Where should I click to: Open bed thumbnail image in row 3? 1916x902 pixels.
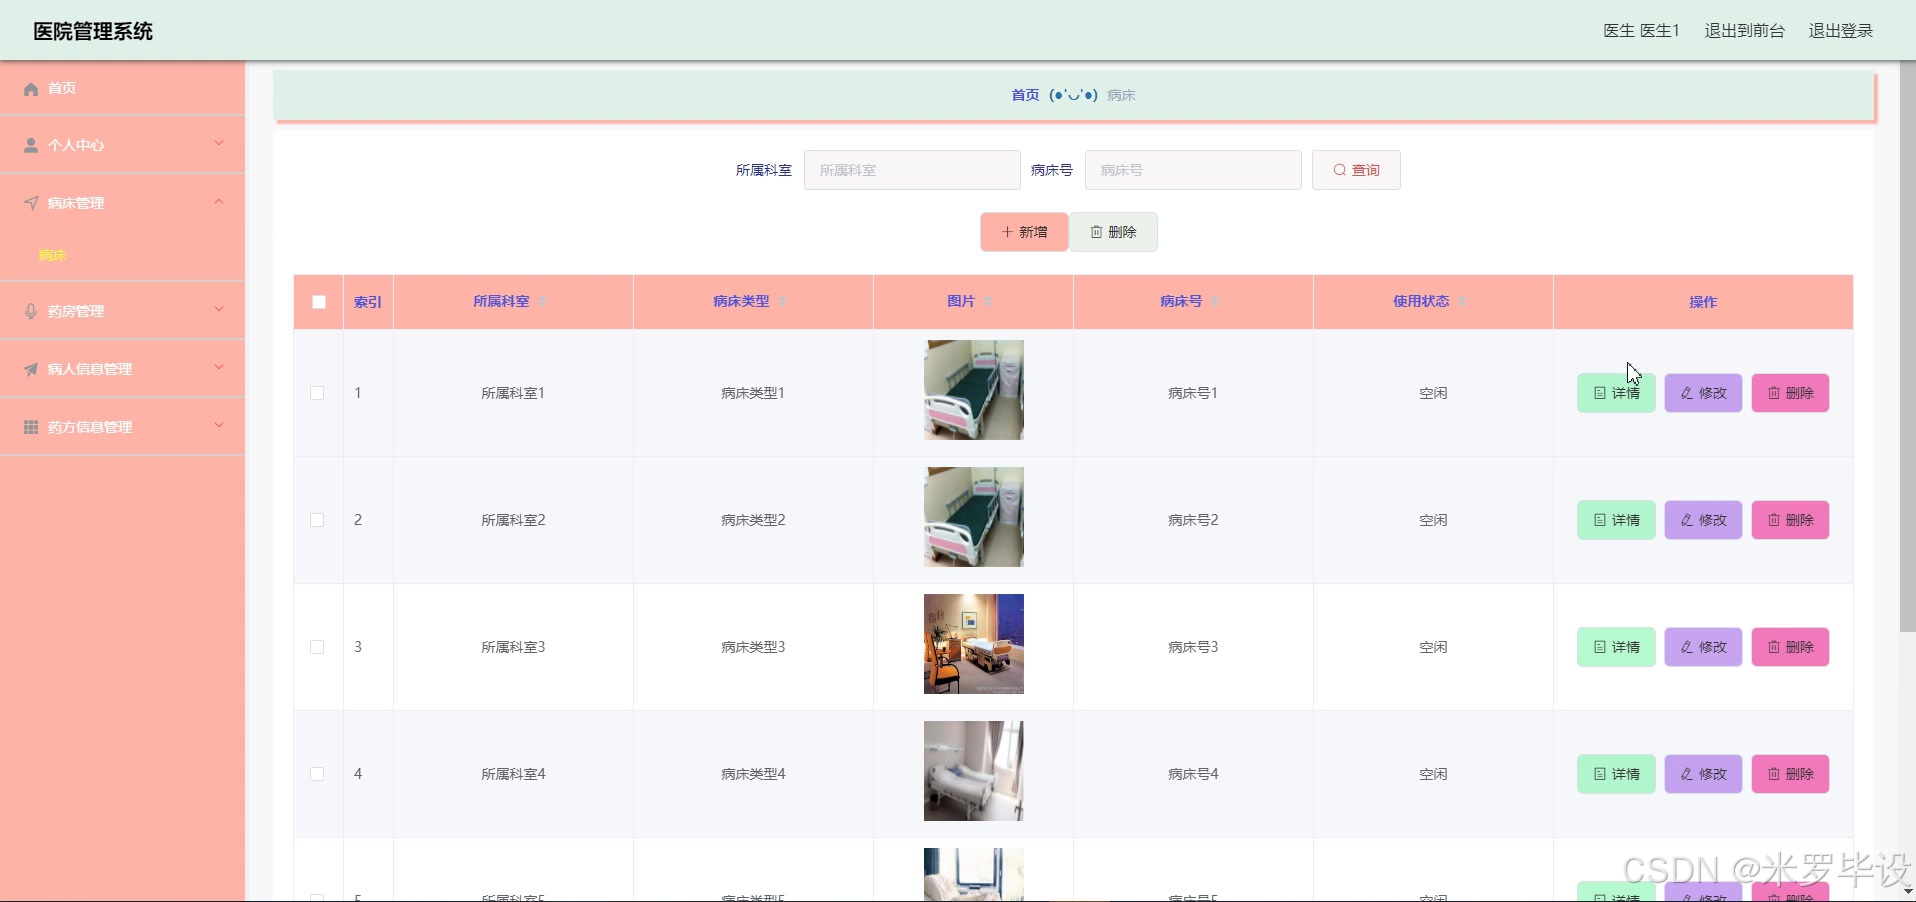pos(974,644)
